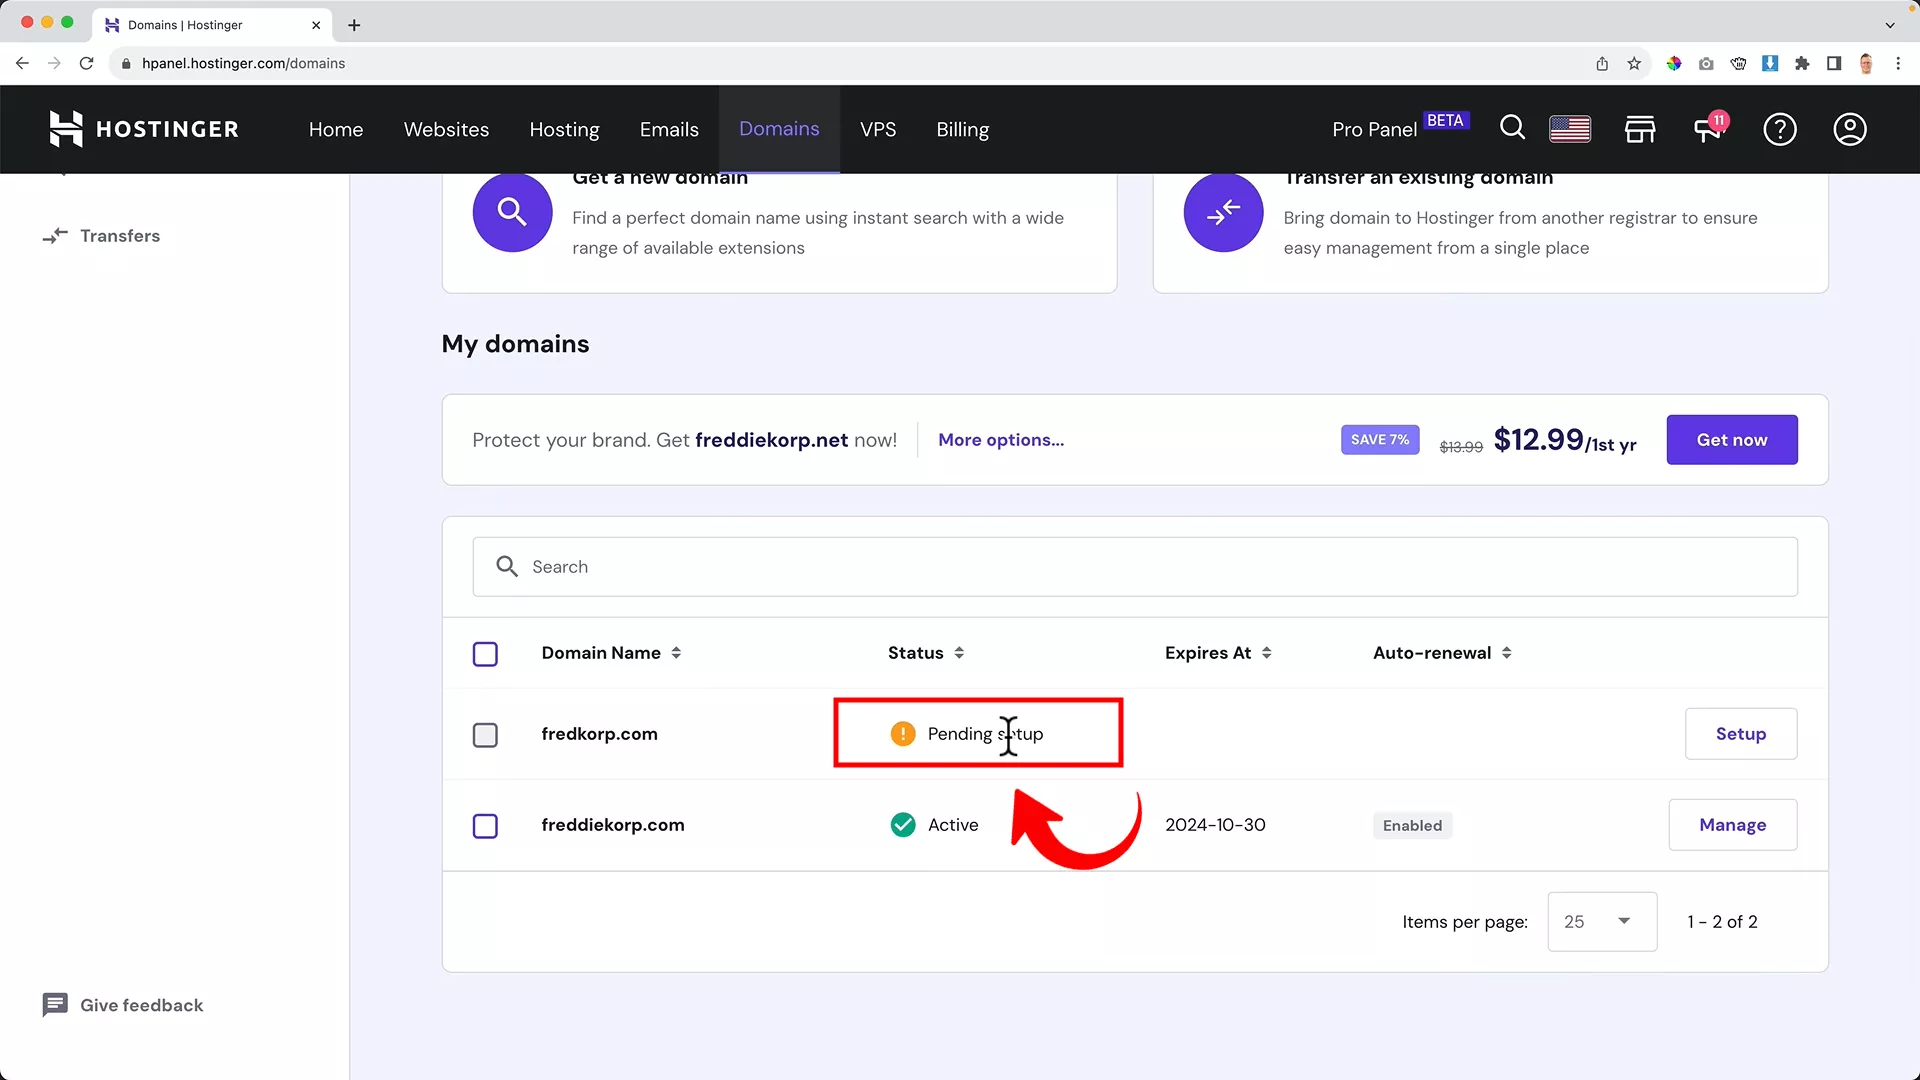Click the Get now button

coord(1732,440)
